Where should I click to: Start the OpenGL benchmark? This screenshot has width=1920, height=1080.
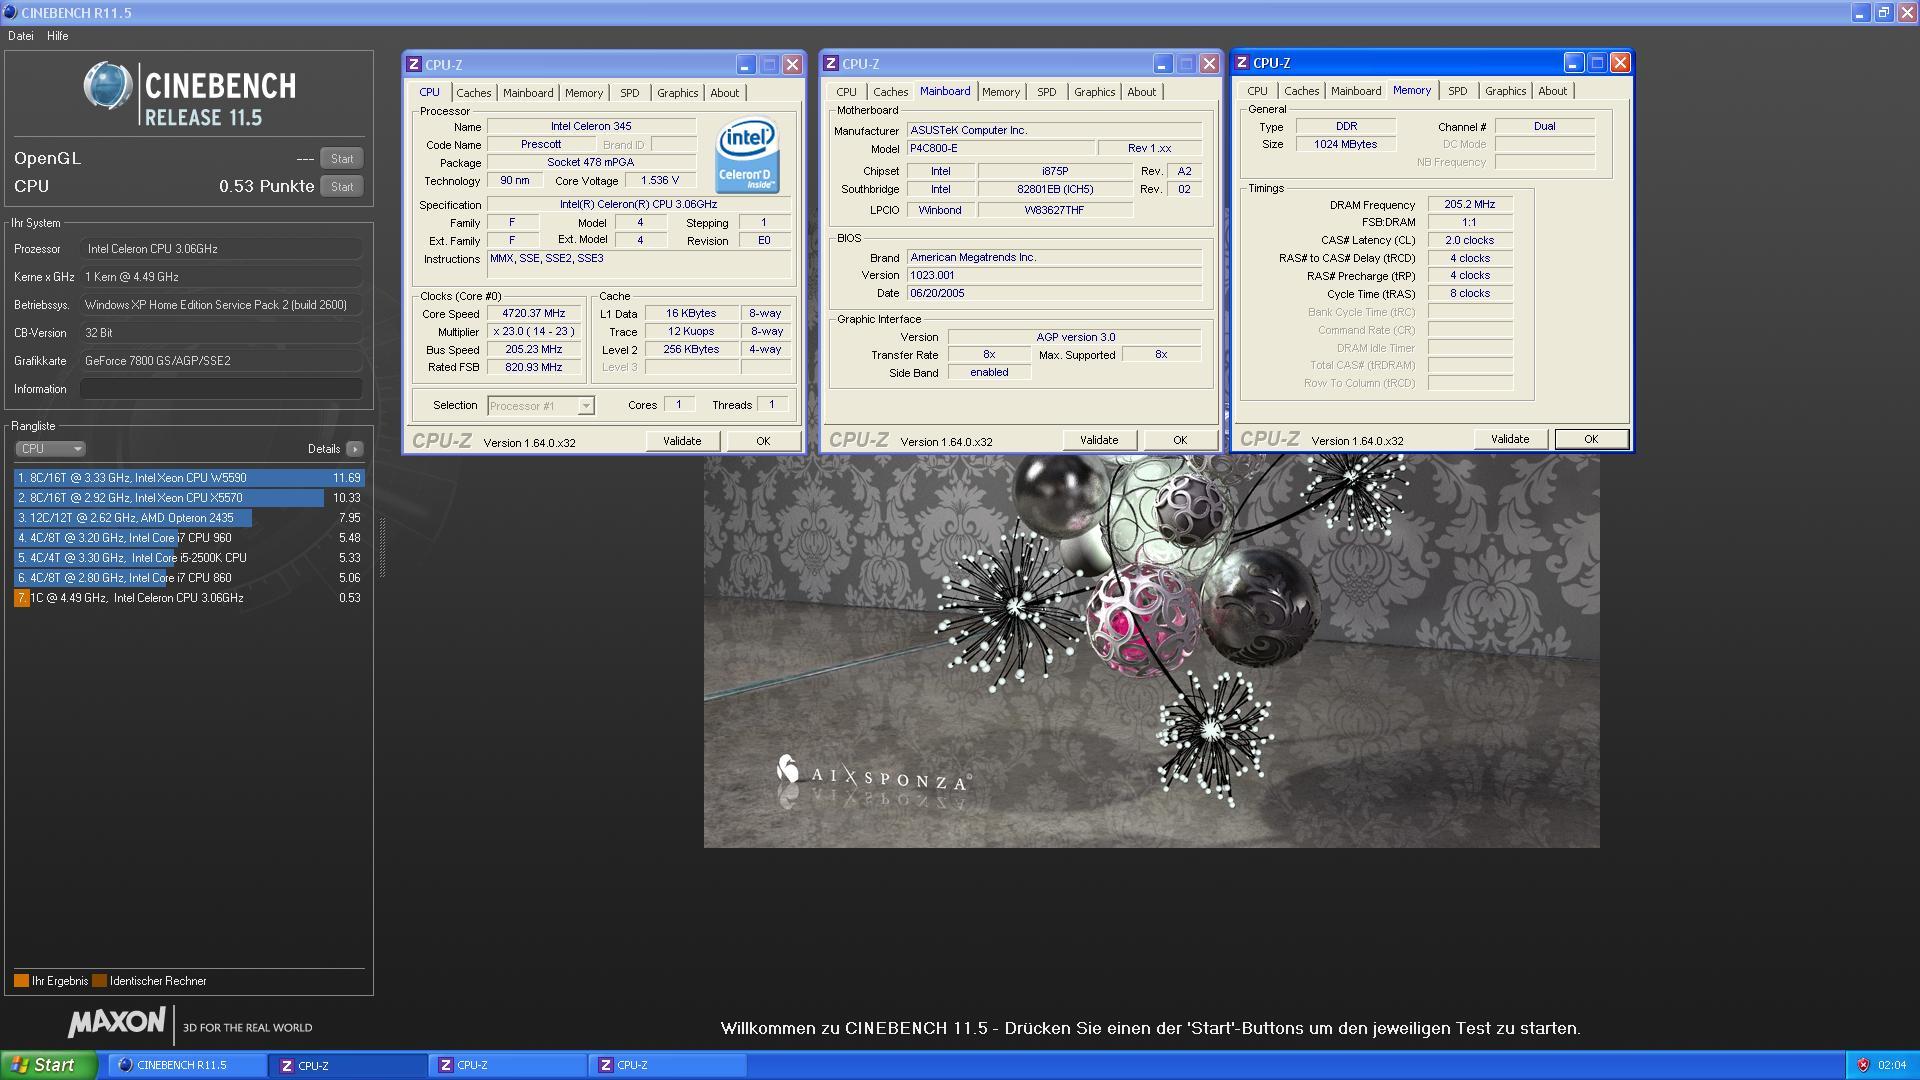pos(342,159)
